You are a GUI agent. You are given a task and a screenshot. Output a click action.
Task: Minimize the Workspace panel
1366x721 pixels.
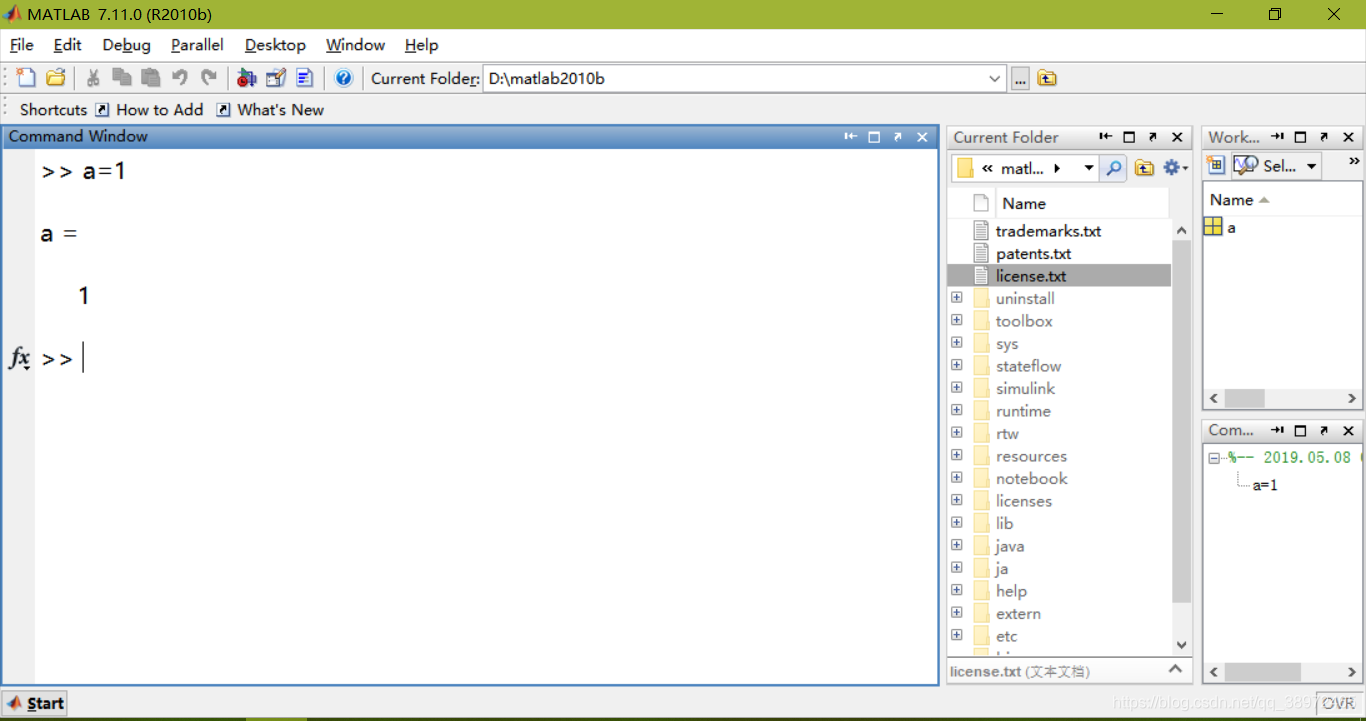pos(1277,137)
